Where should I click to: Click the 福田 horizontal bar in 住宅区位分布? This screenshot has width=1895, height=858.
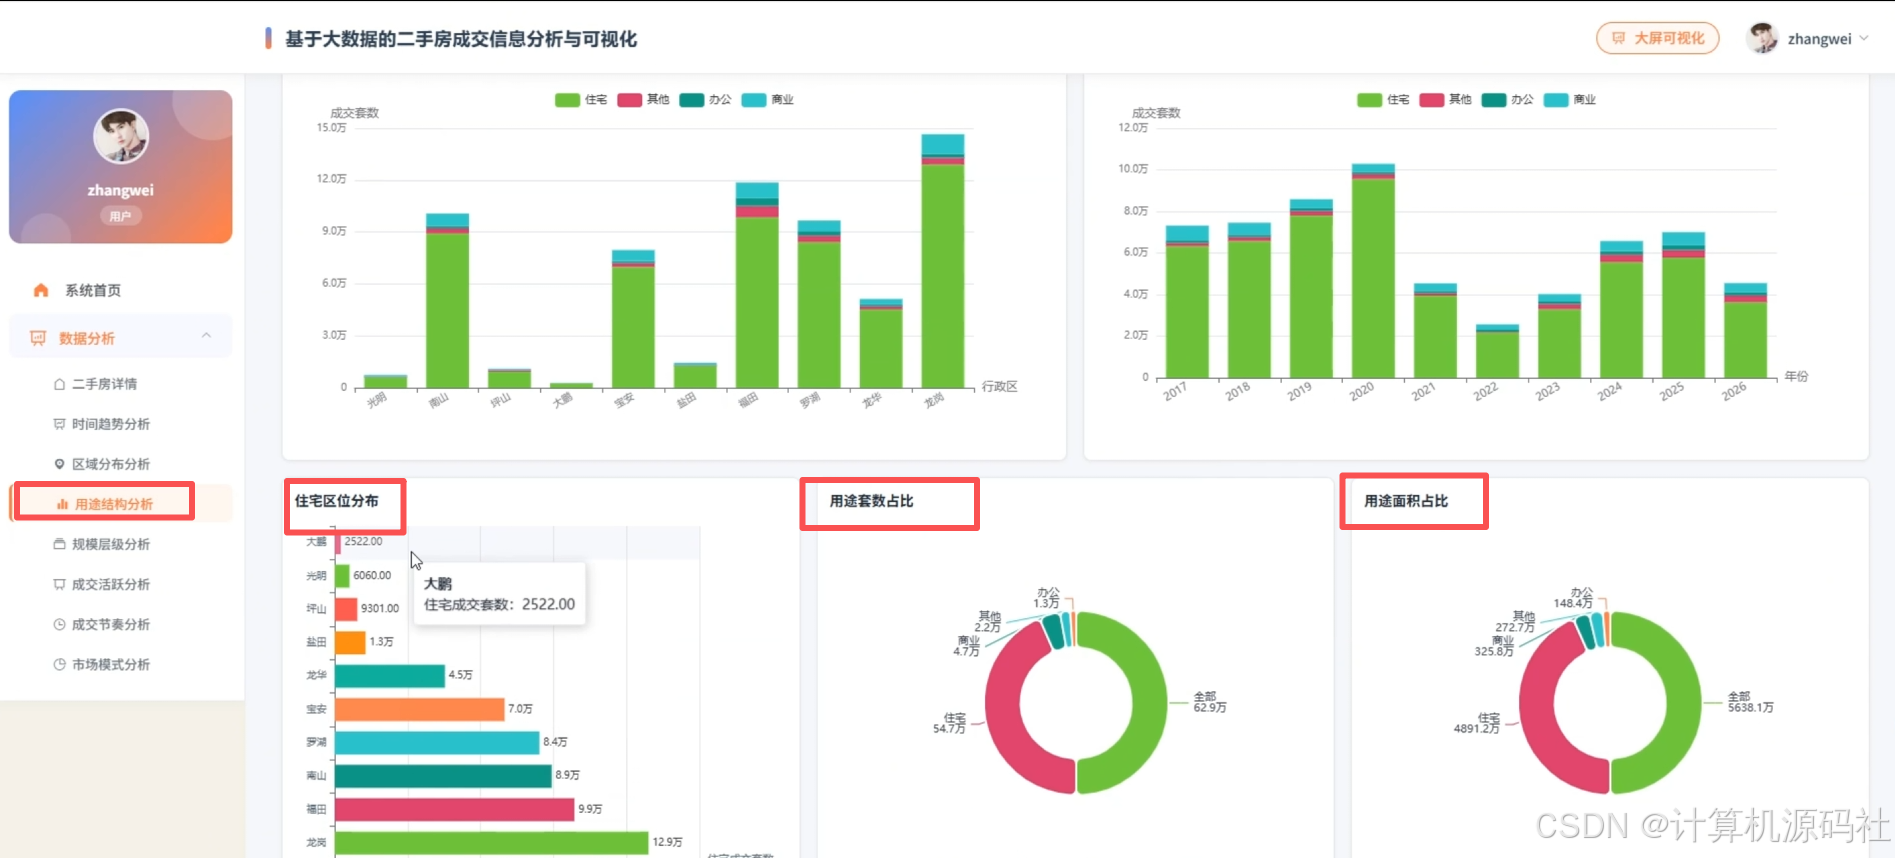click(455, 809)
